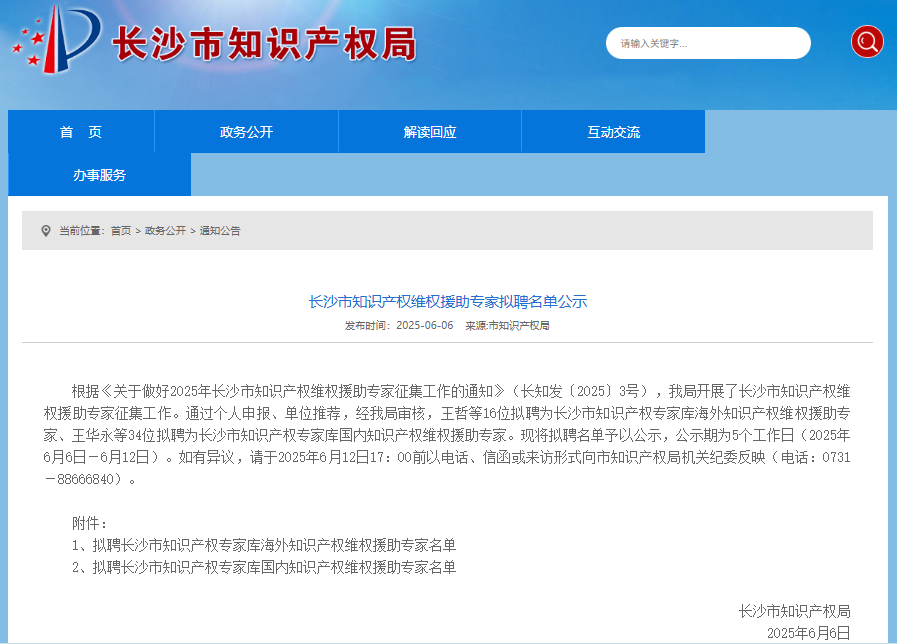897x644 pixels.
Task: Click the article title 长沙市知识产权维权援助专家拟聘名单公示
Action: (x=447, y=301)
